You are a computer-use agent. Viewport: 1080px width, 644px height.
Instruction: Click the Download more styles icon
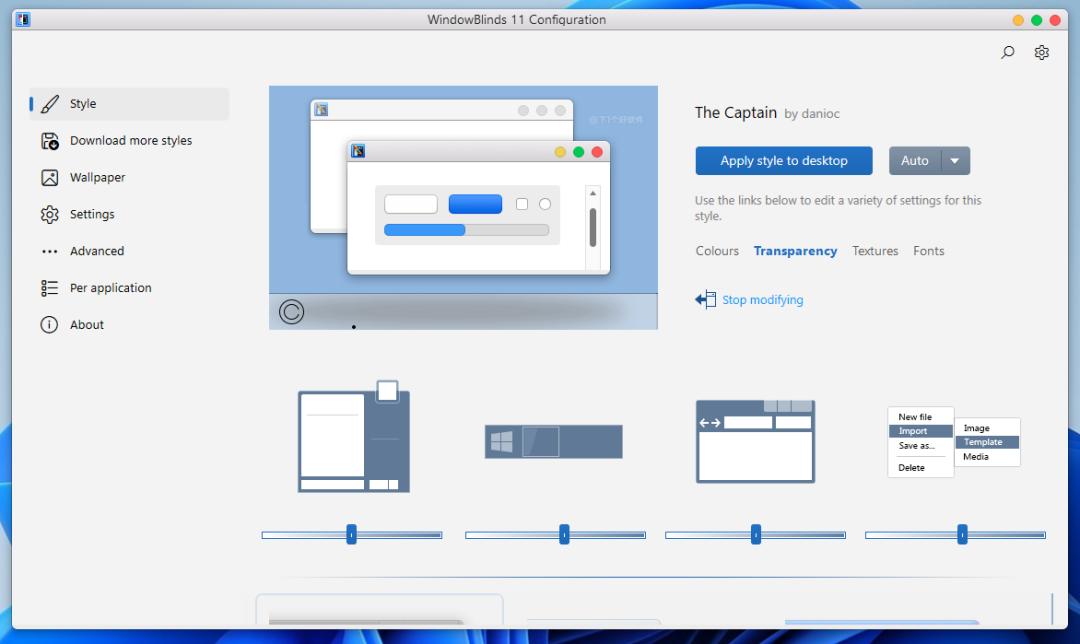click(50, 141)
